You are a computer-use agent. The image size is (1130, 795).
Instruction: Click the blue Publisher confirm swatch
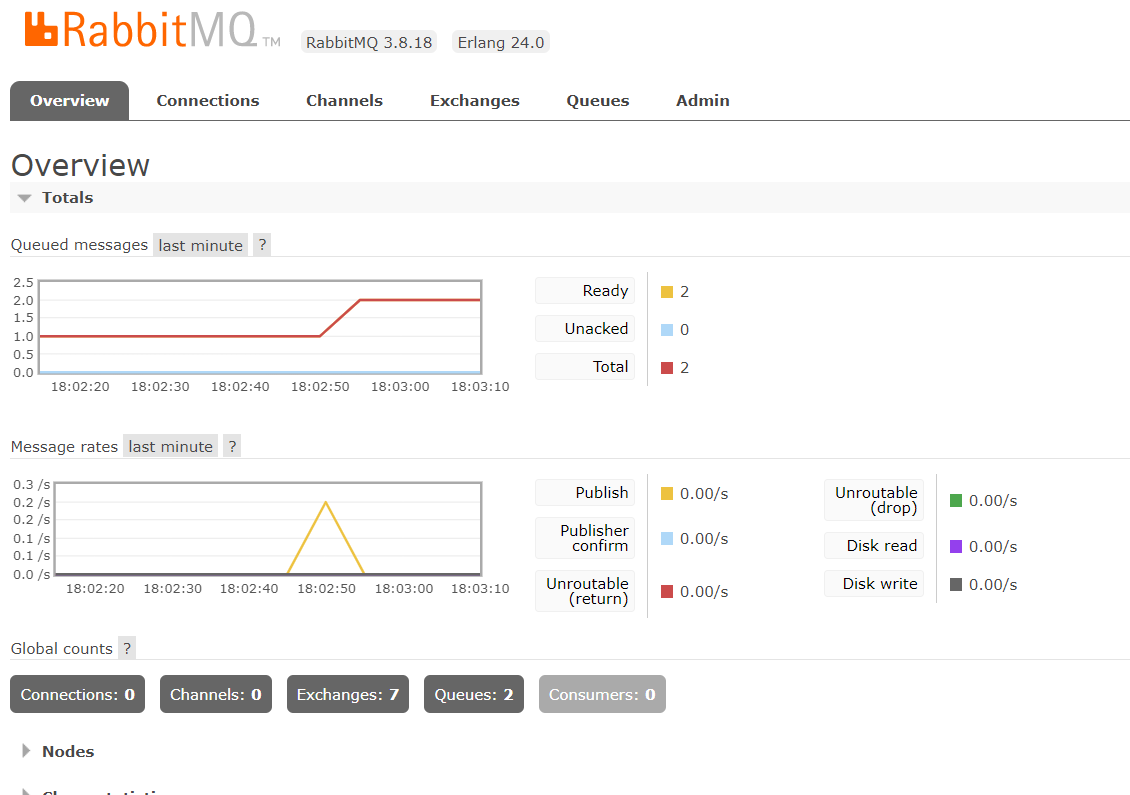(x=667, y=538)
